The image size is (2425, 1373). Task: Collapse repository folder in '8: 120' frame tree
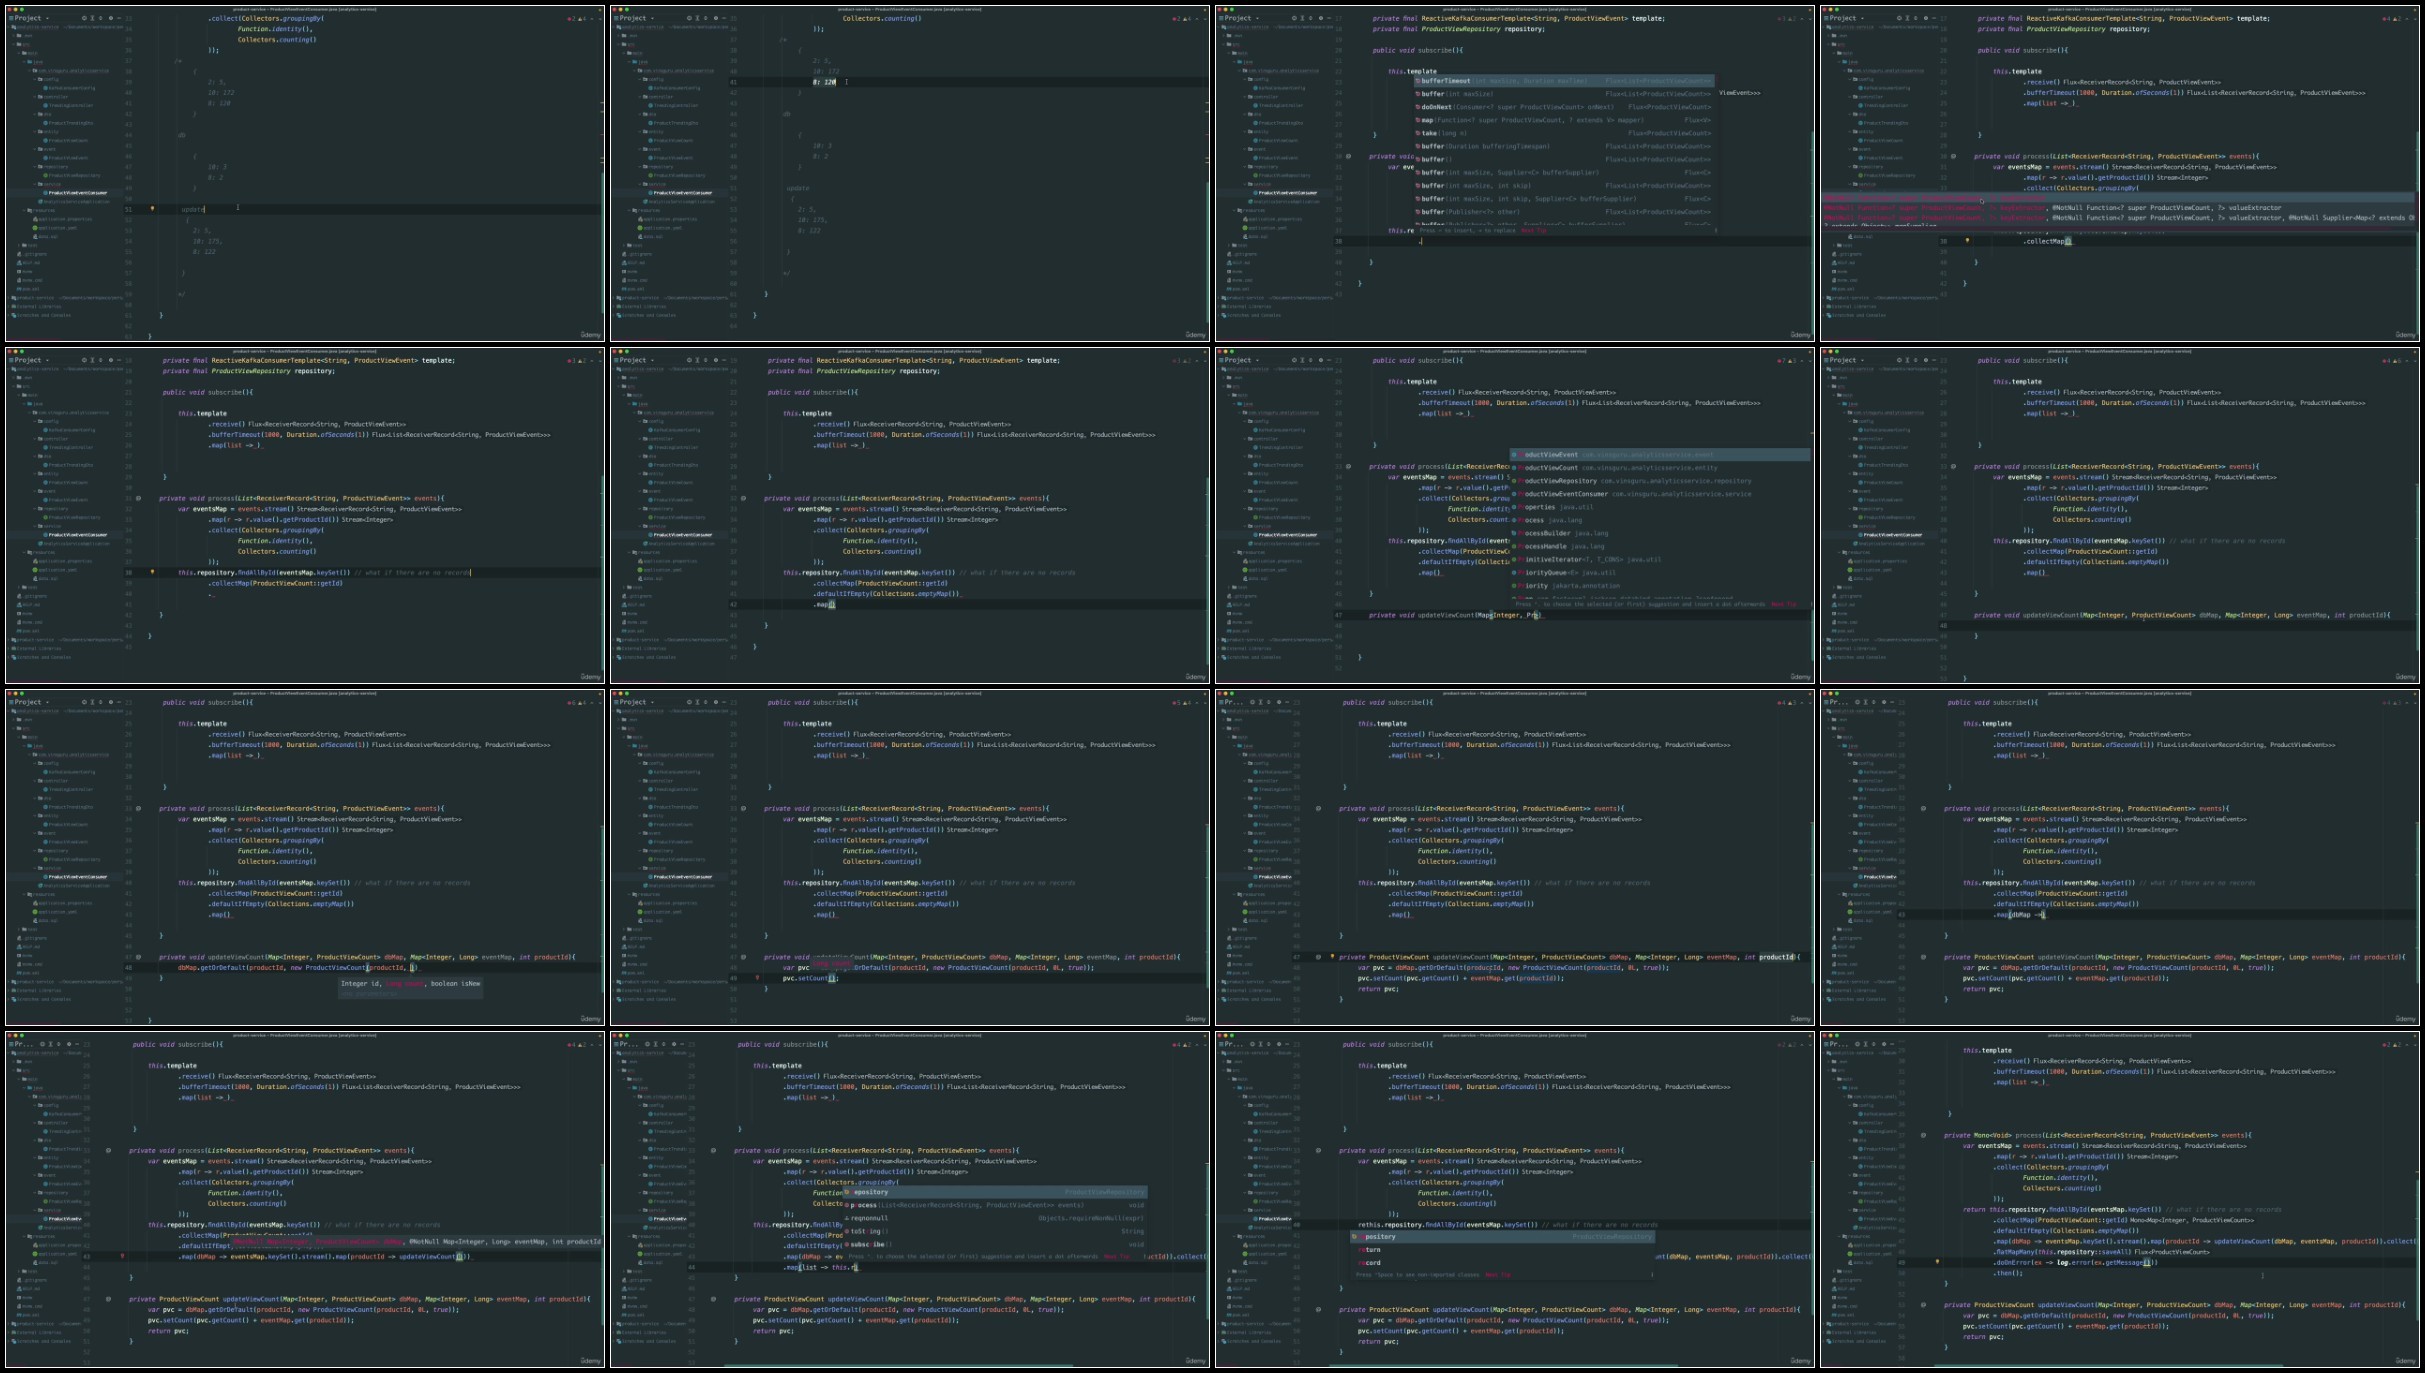639,167
